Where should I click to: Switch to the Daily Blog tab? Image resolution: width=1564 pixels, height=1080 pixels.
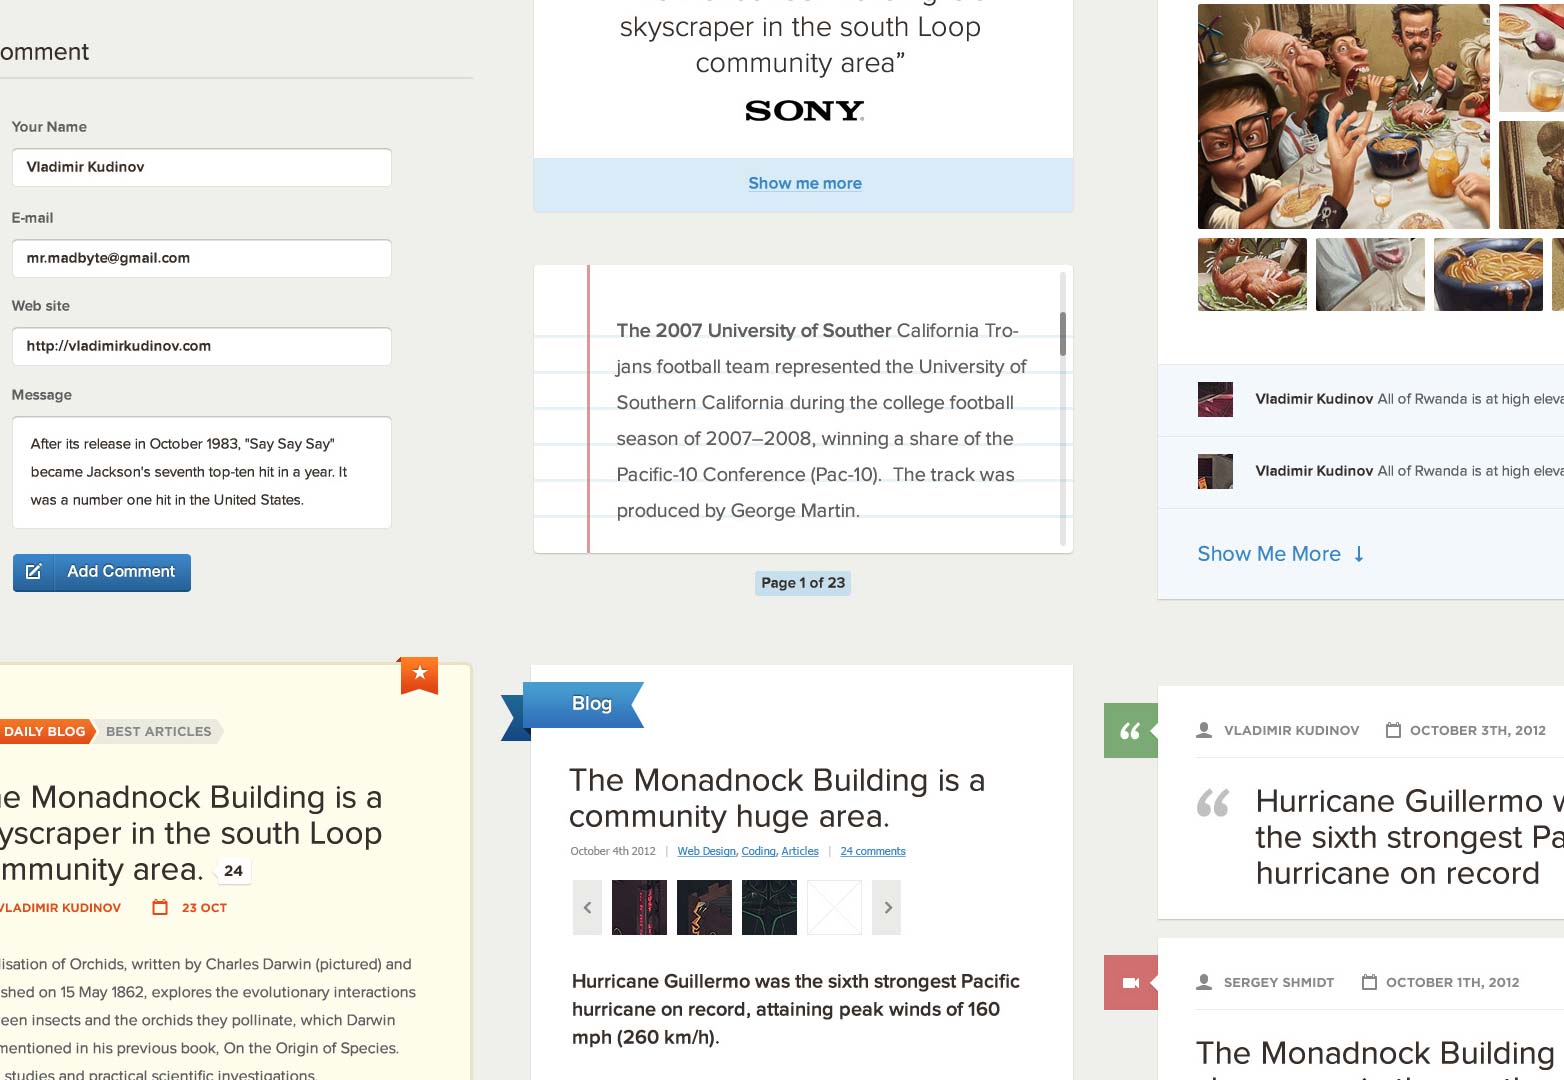[x=45, y=731]
